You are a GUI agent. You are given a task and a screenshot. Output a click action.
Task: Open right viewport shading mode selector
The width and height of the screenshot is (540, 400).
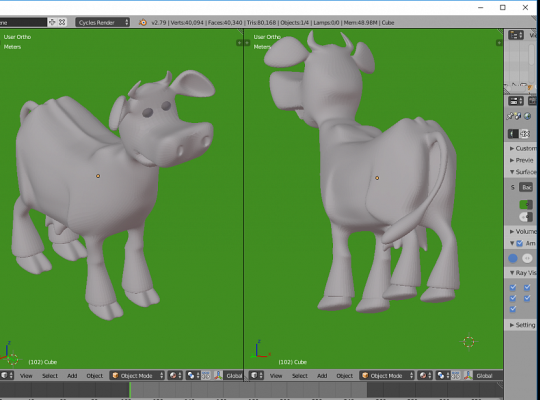[x=425, y=376]
